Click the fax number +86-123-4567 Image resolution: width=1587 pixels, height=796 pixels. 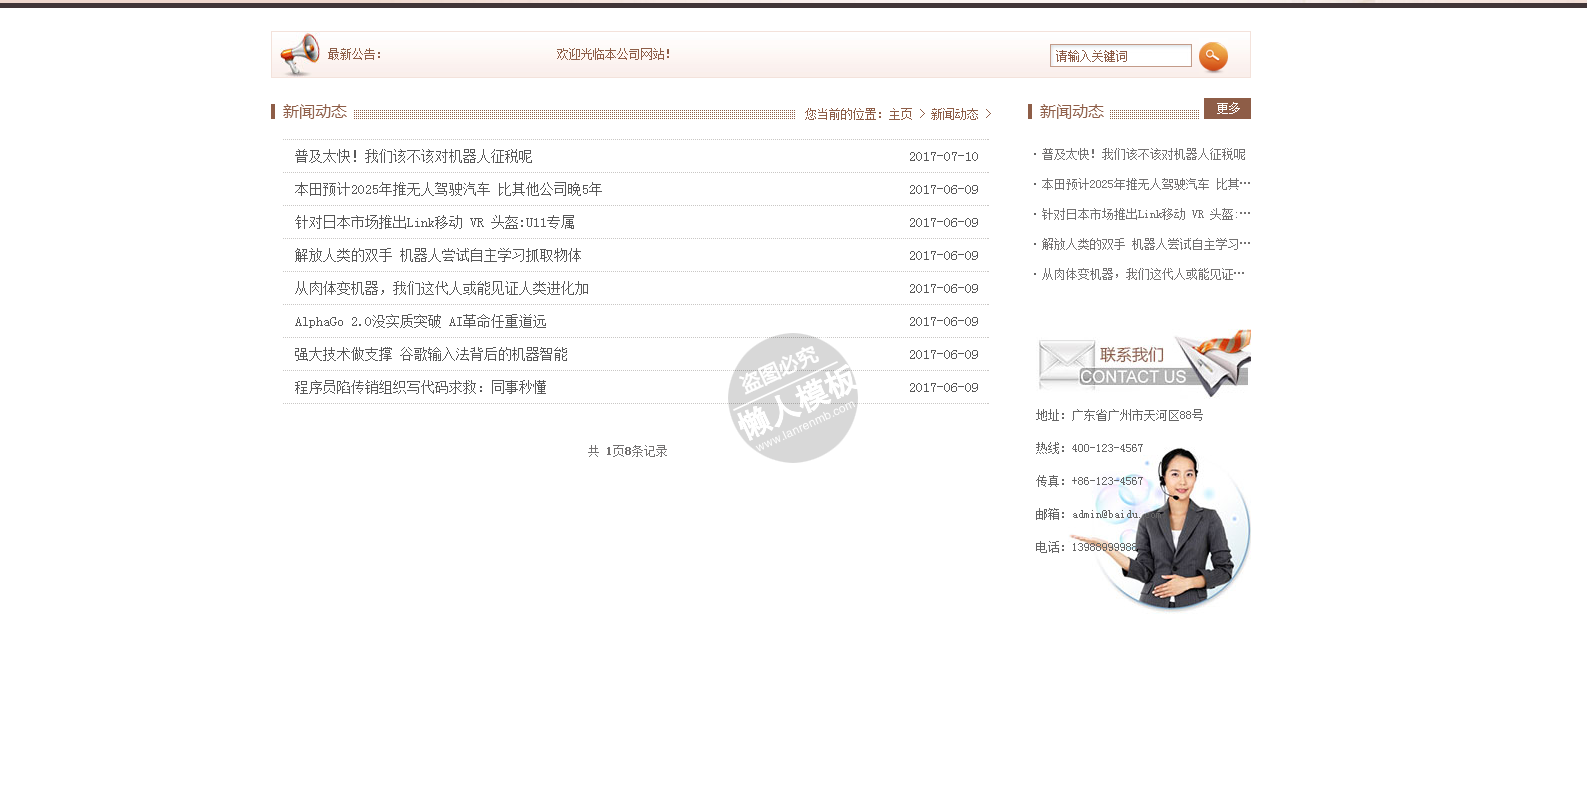(1107, 481)
